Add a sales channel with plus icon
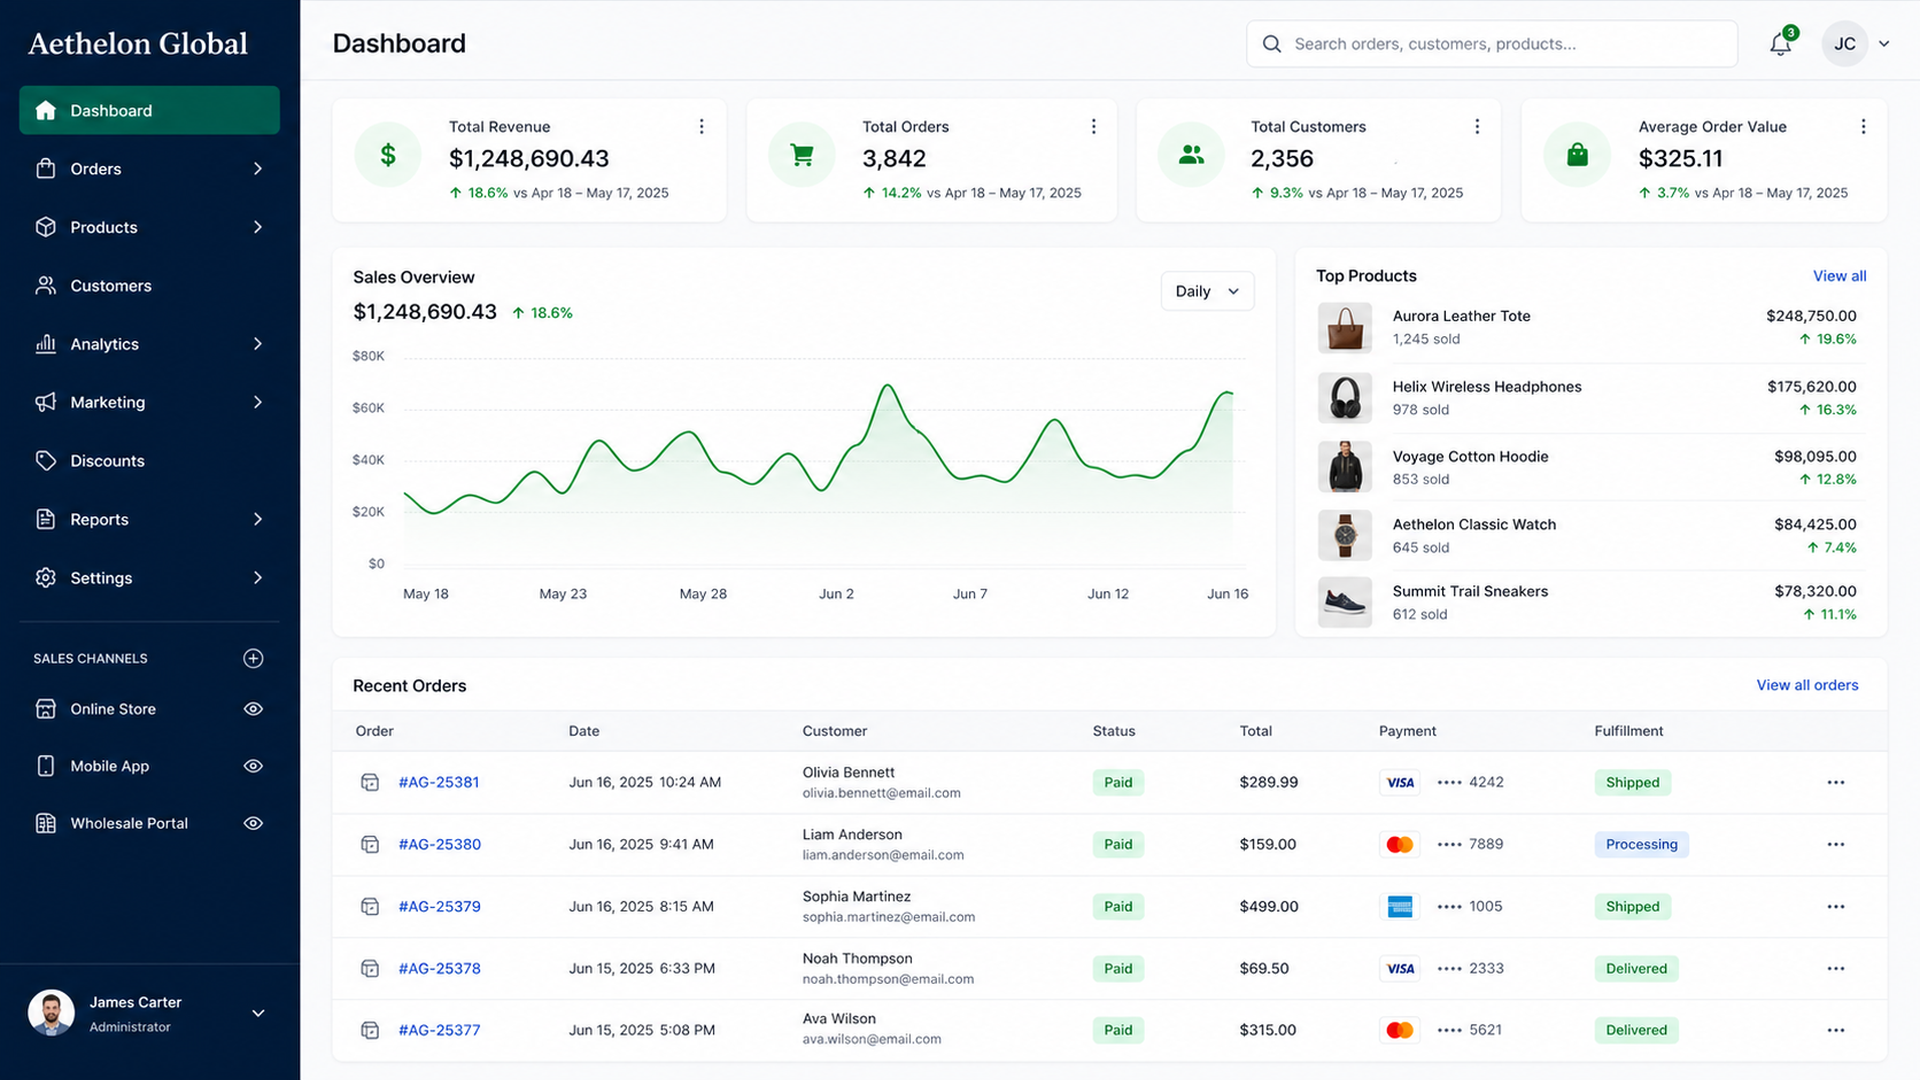Viewport: 1920px width, 1080px height. (253, 658)
